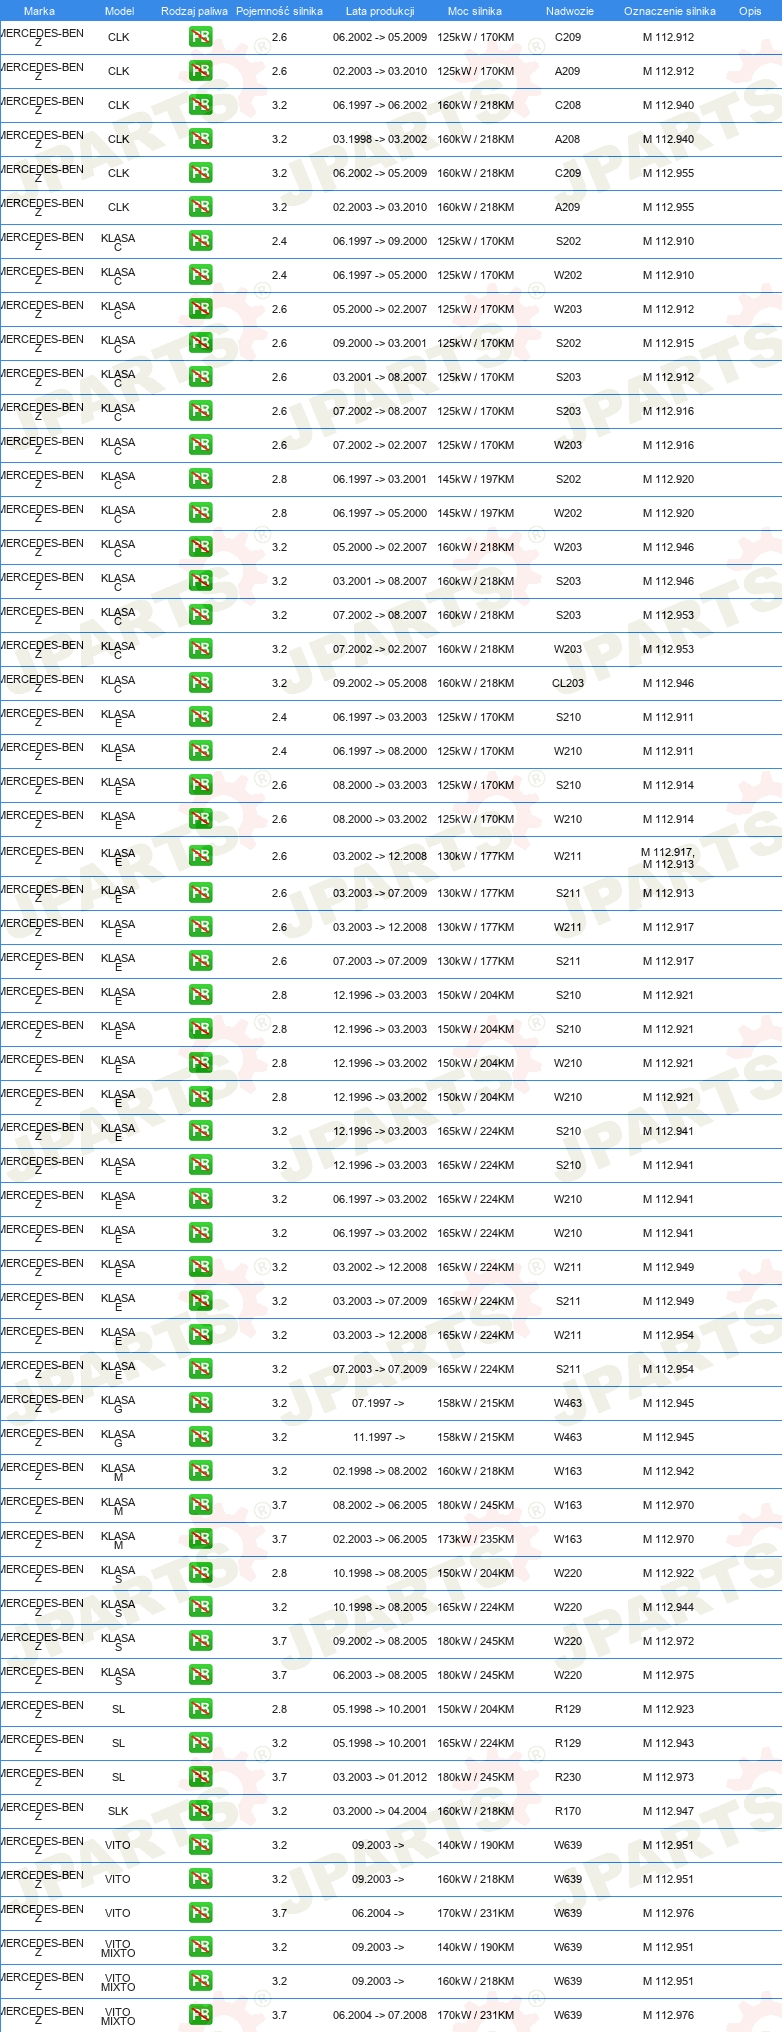Click petrol fuel icon in Klasa M 173kW row
The image size is (782, 2032).
tap(201, 1539)
